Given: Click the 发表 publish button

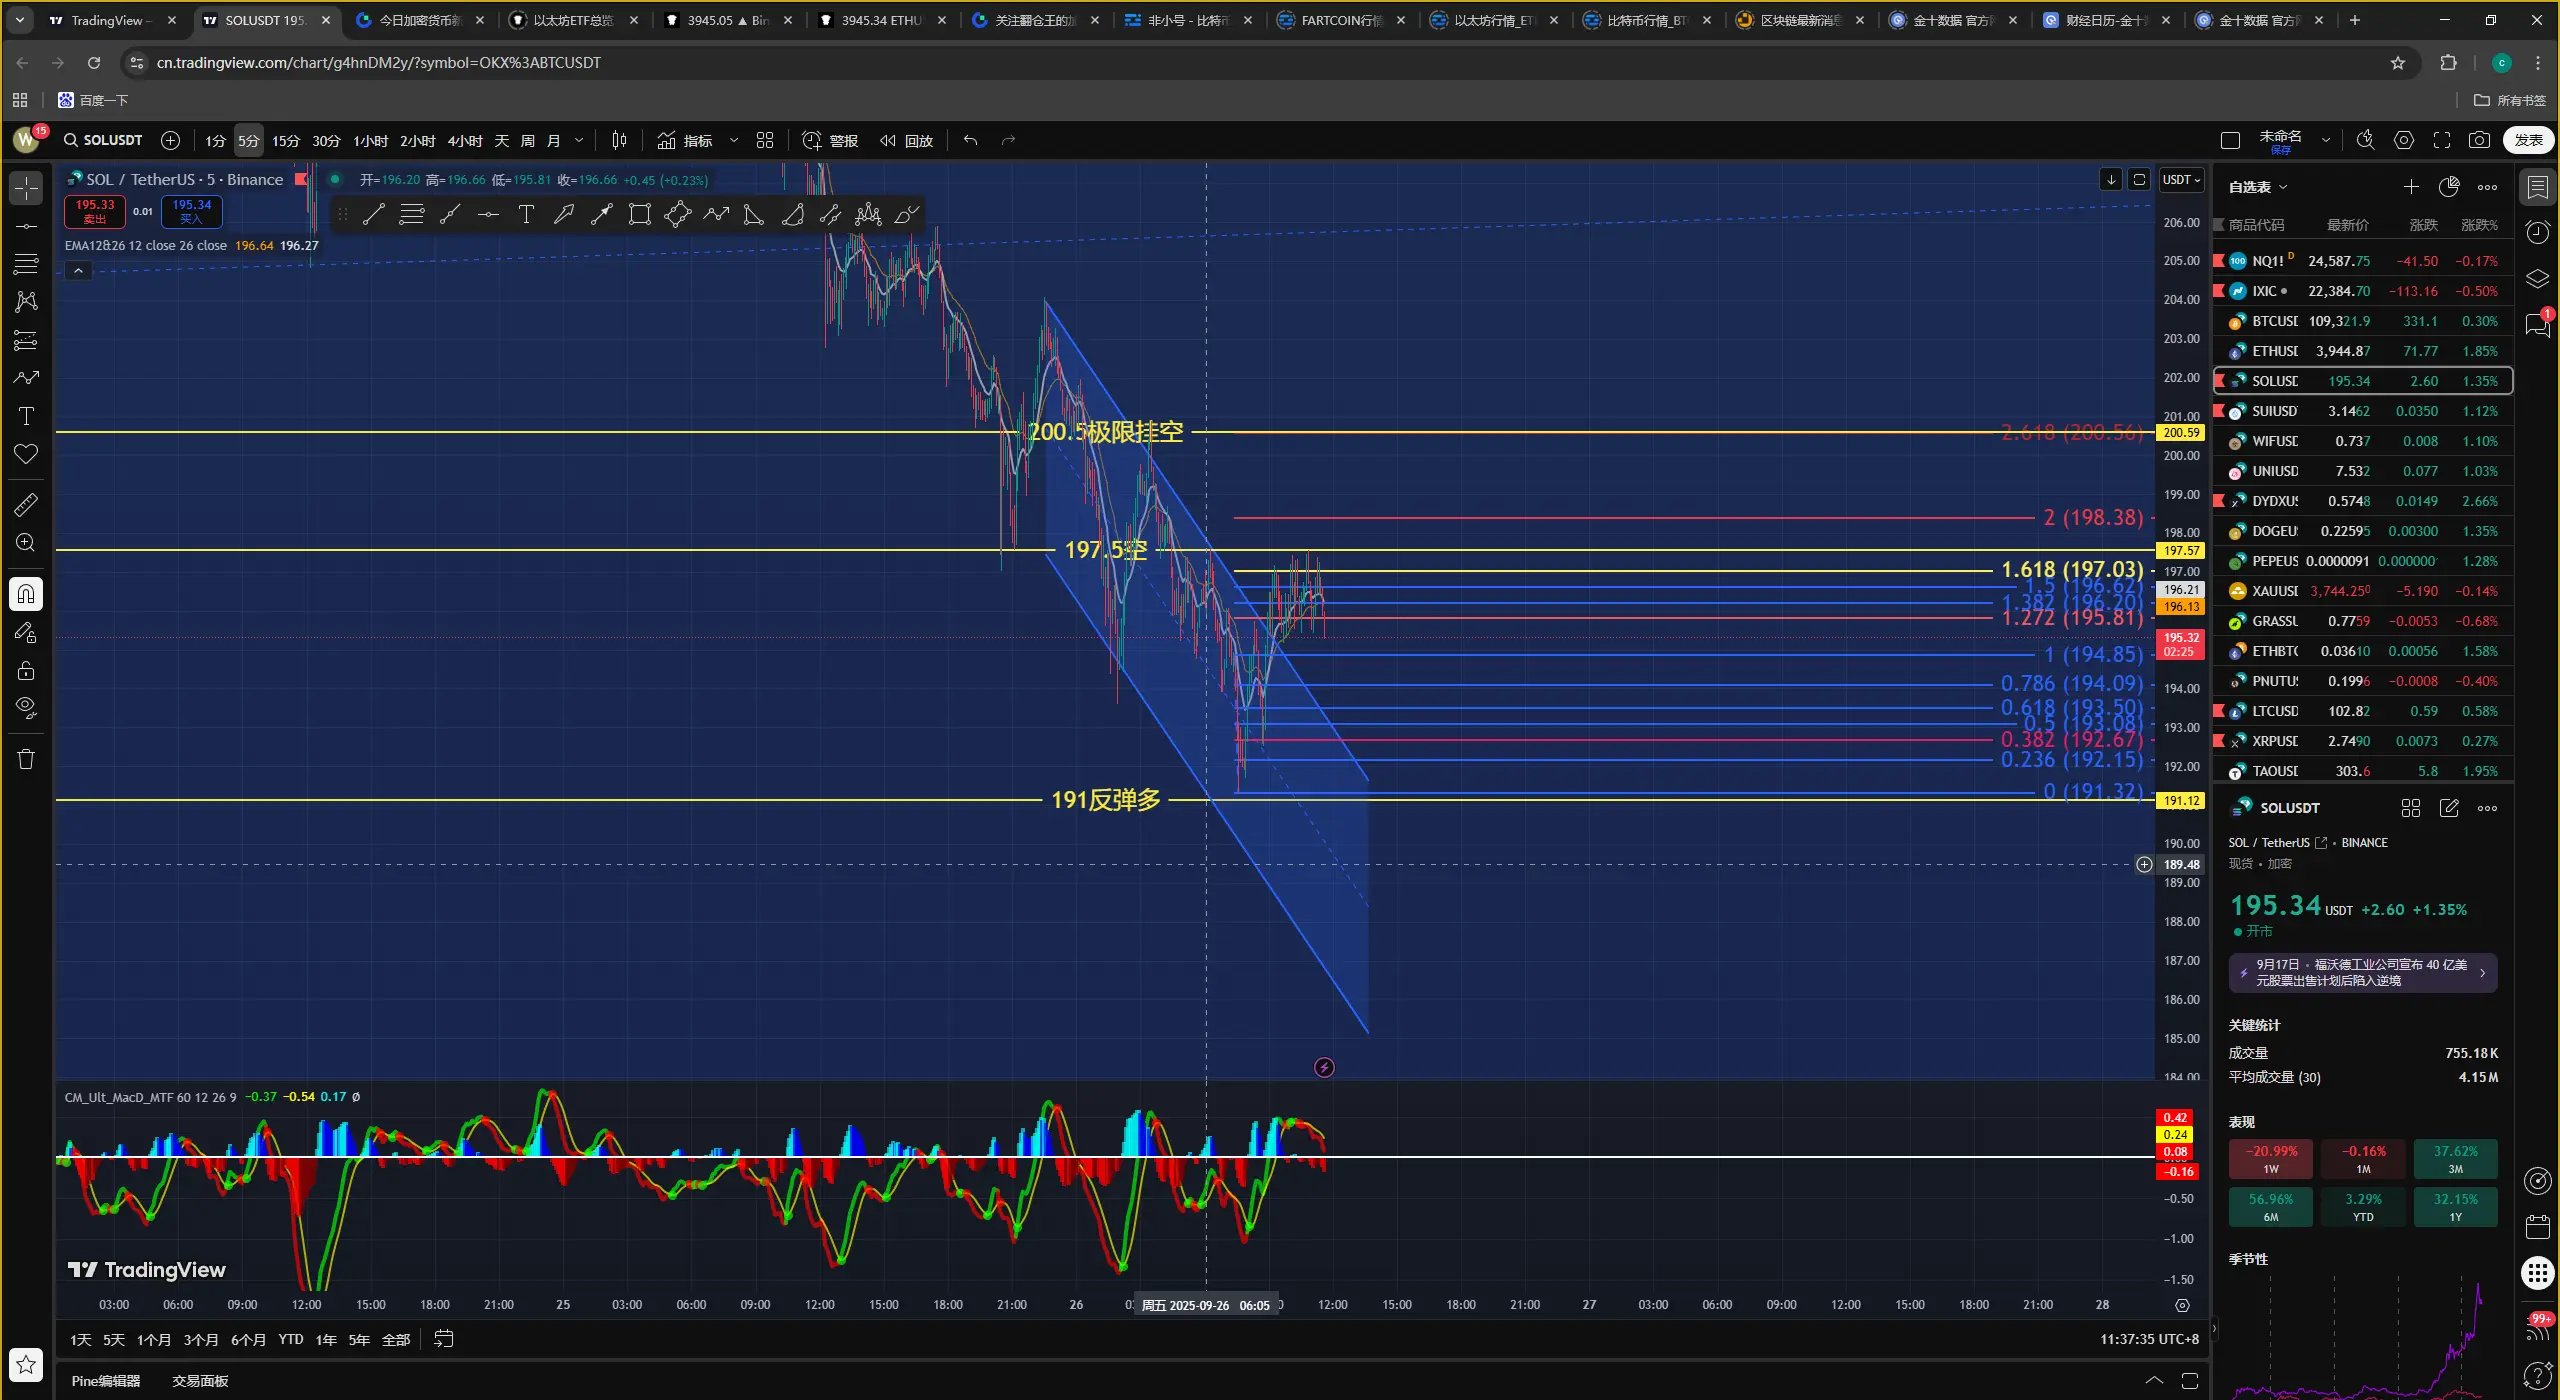Looking at the screenshot, I should click(x=2529, y=141).
